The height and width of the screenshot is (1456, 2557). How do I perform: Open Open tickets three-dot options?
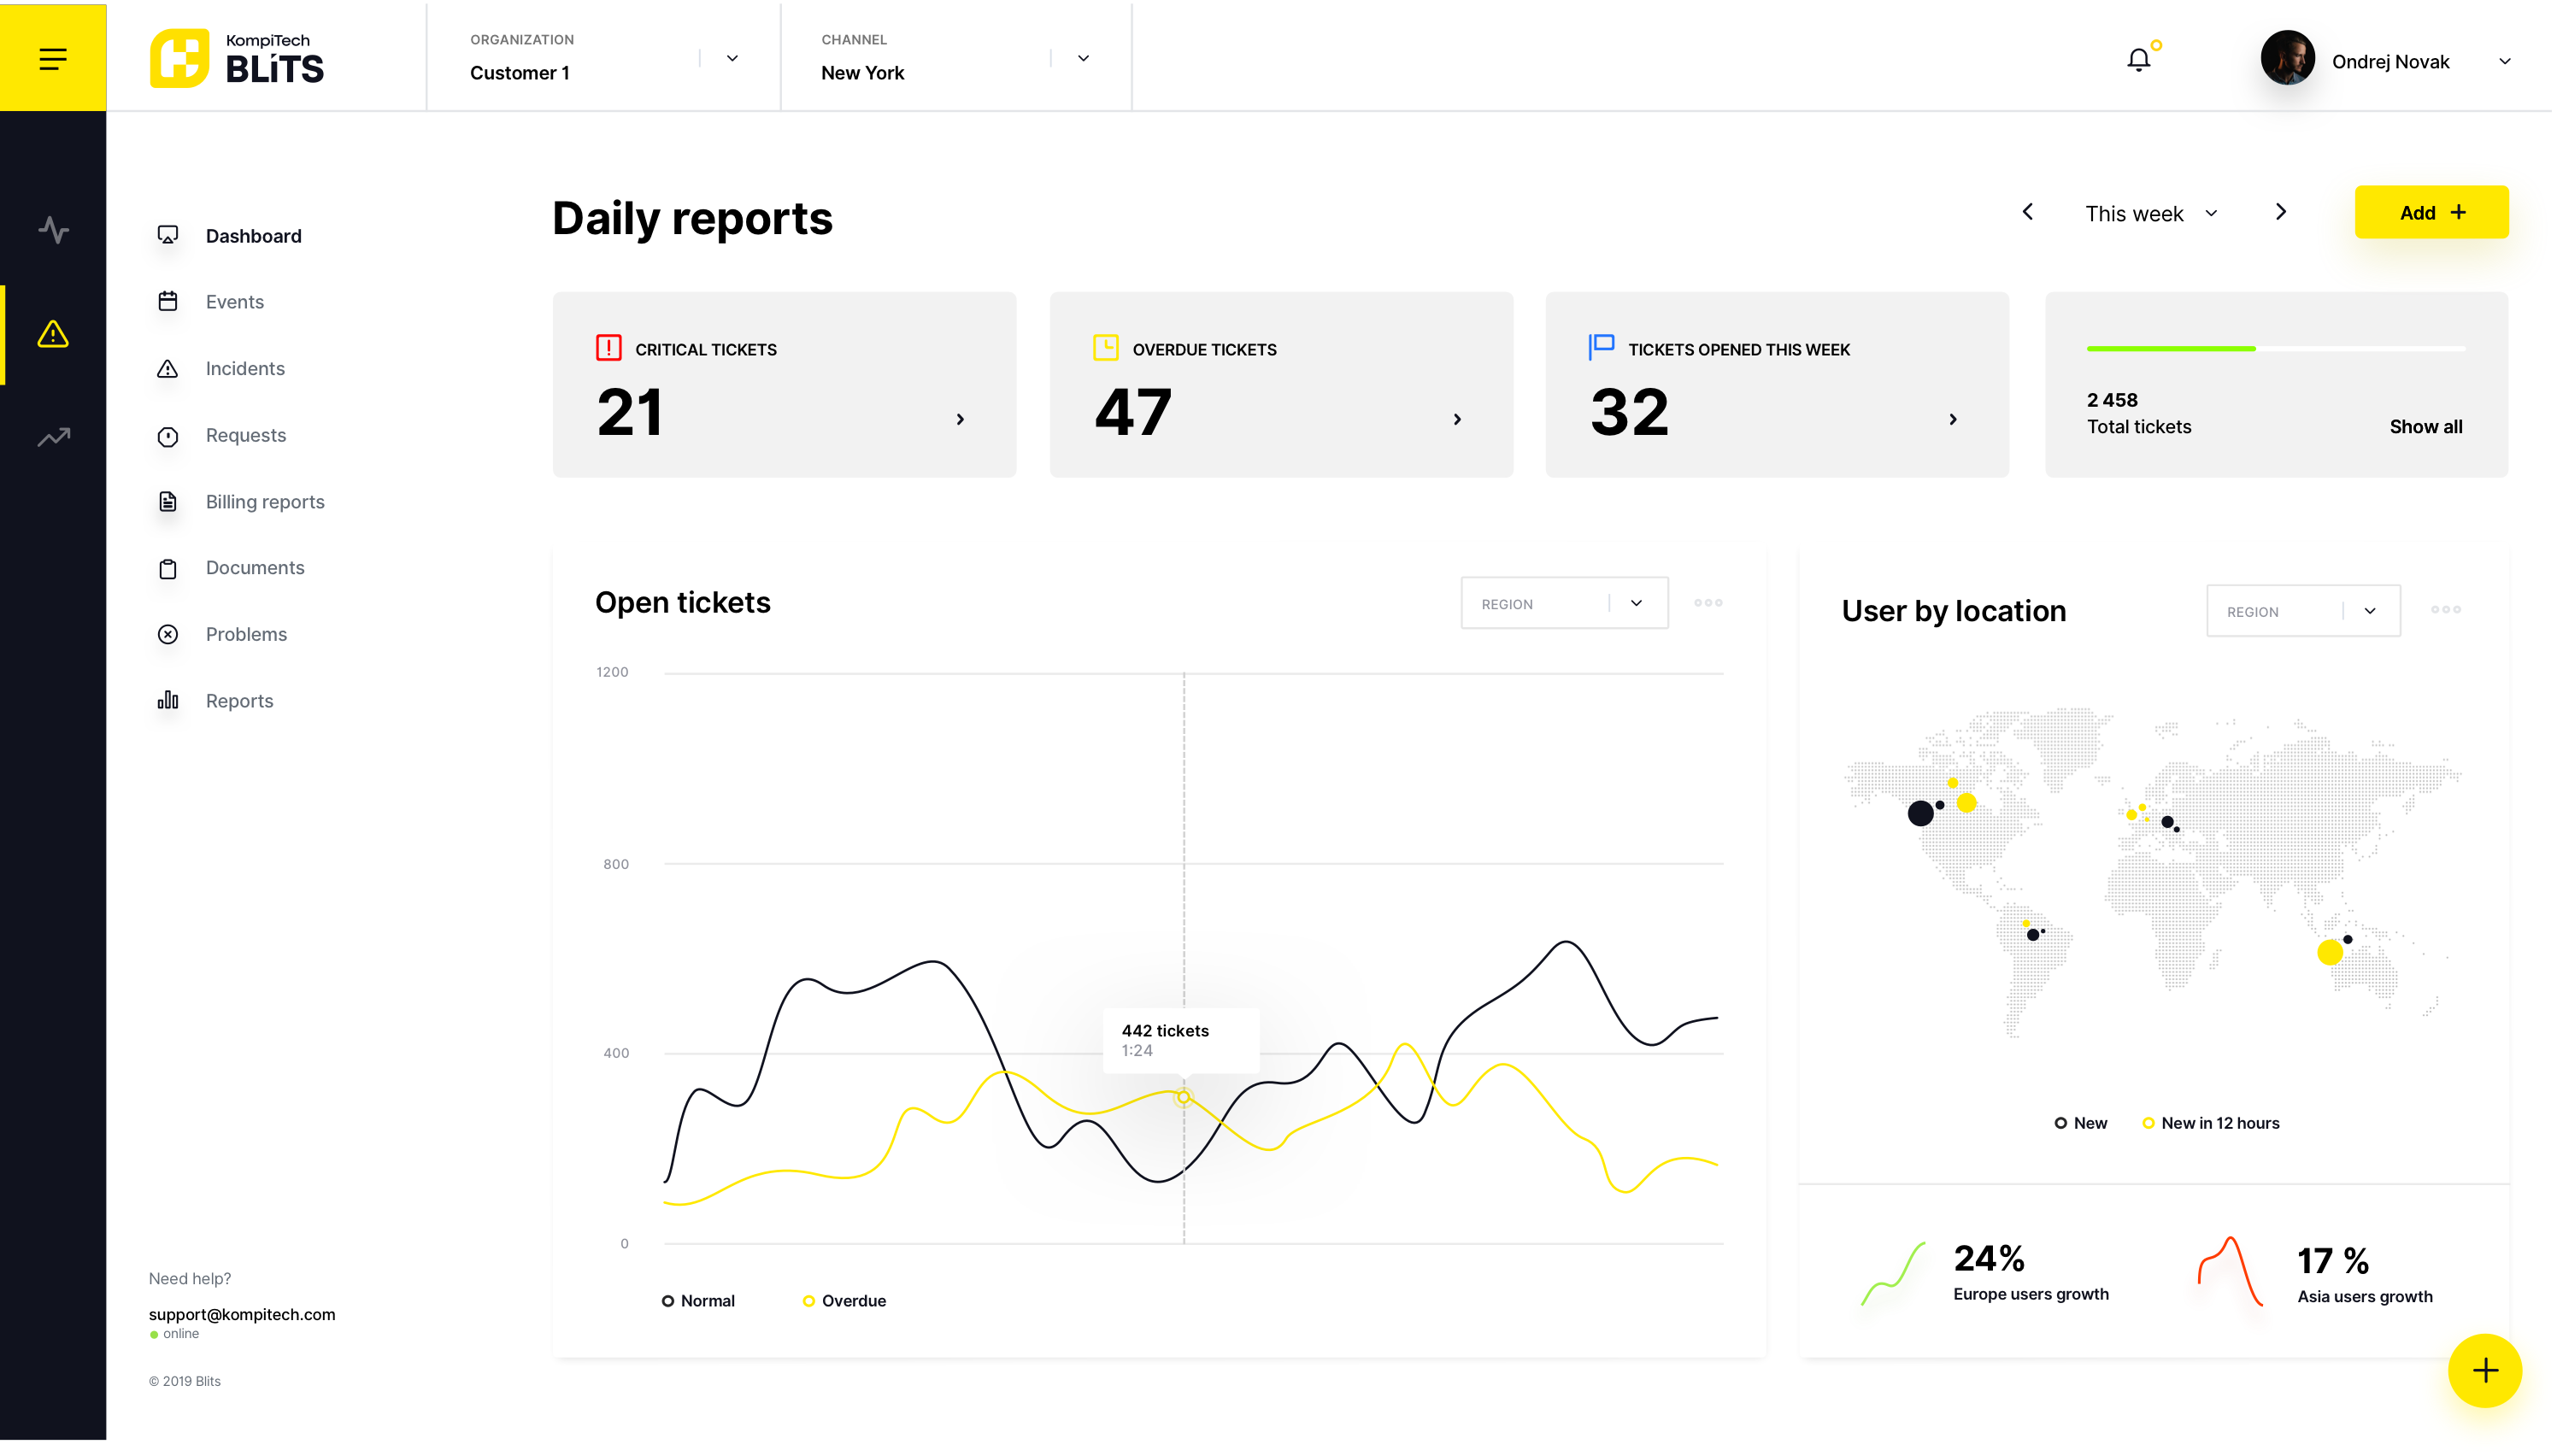(1708, 603)
